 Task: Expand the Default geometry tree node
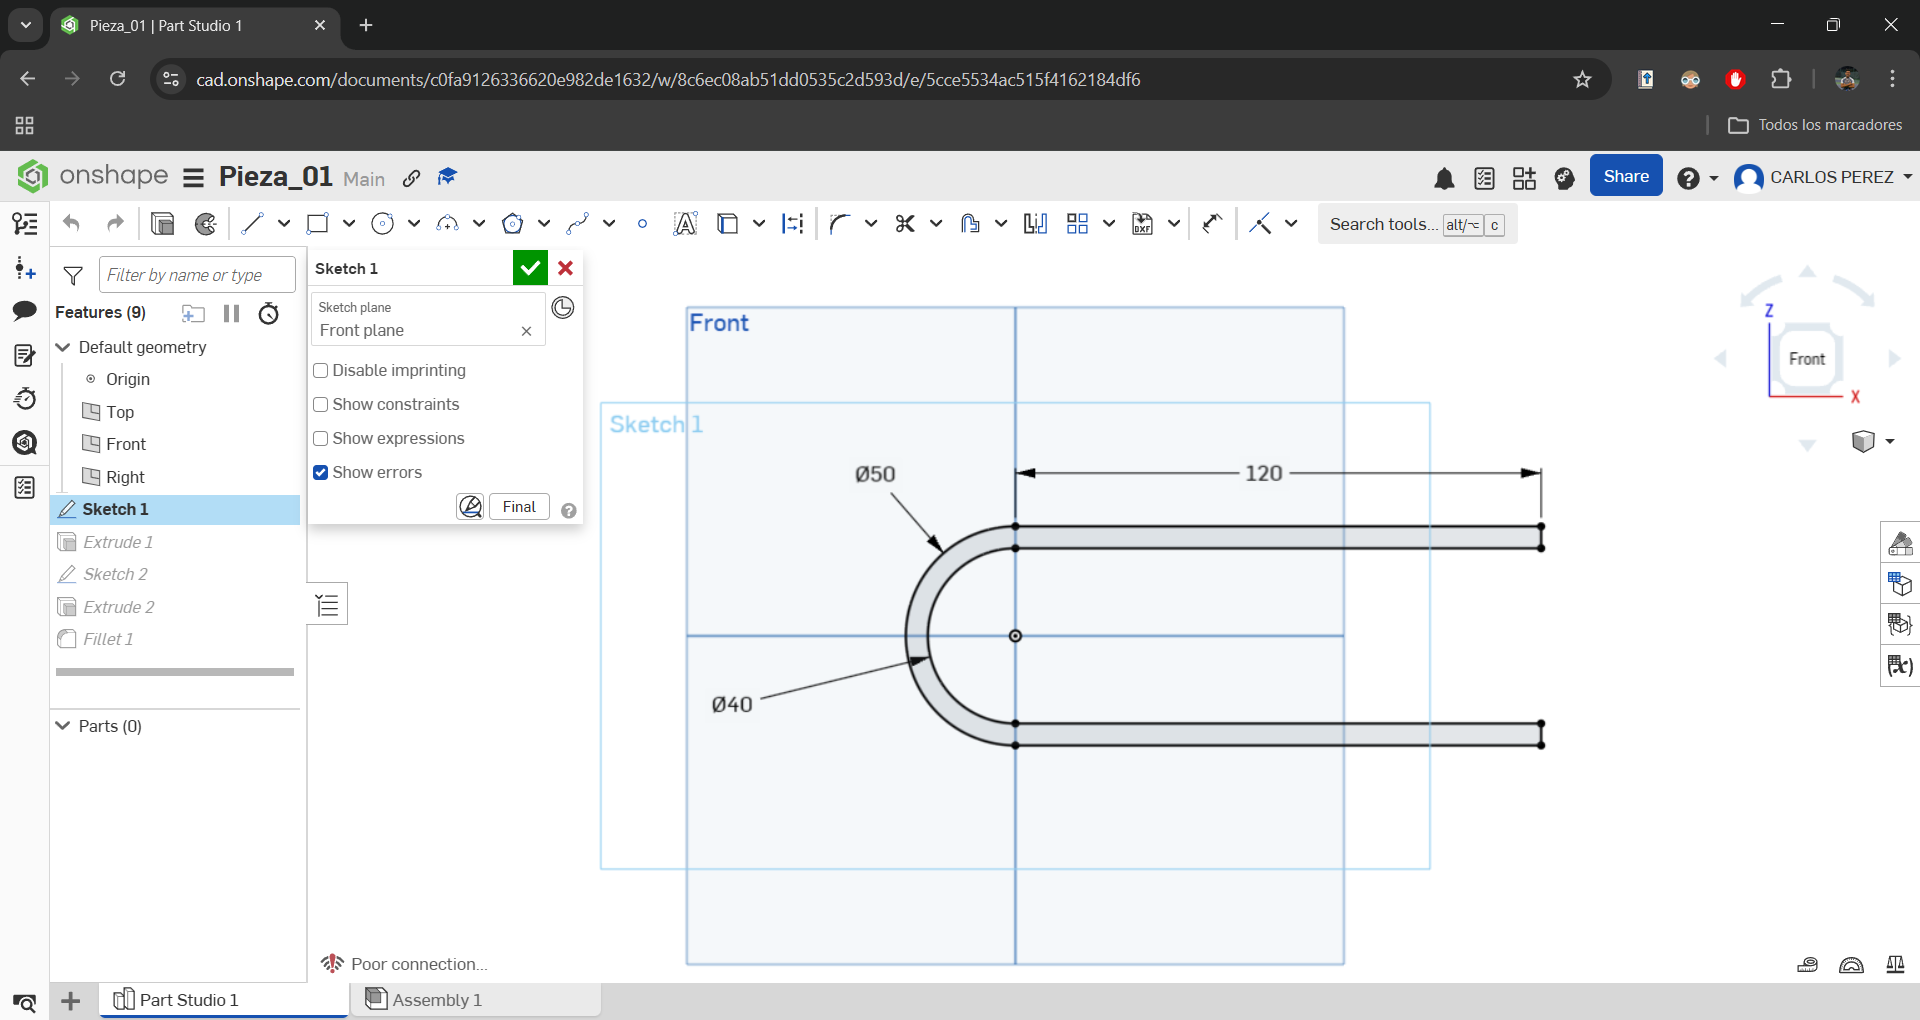tap(62, 348)
